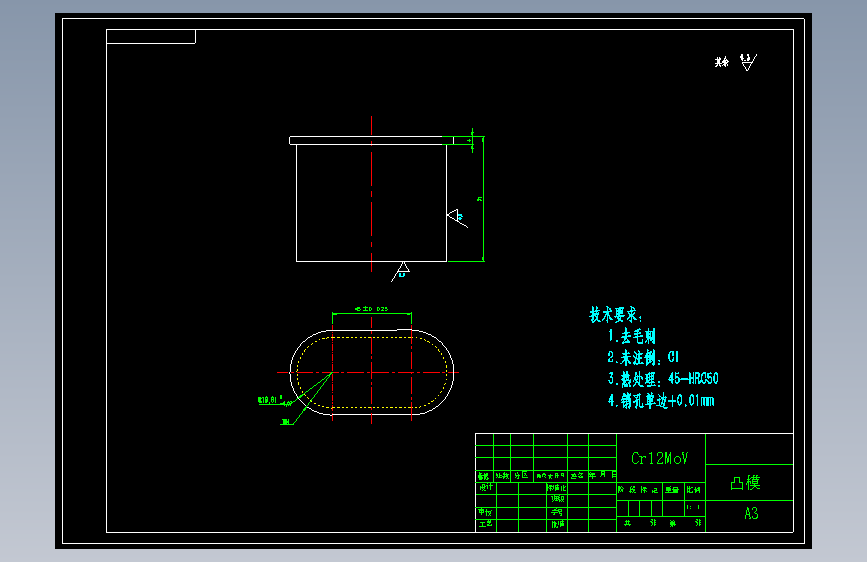Click the 其余 text beside roughness symbol
Screen dimensions: 867x562
click(722, 62)
